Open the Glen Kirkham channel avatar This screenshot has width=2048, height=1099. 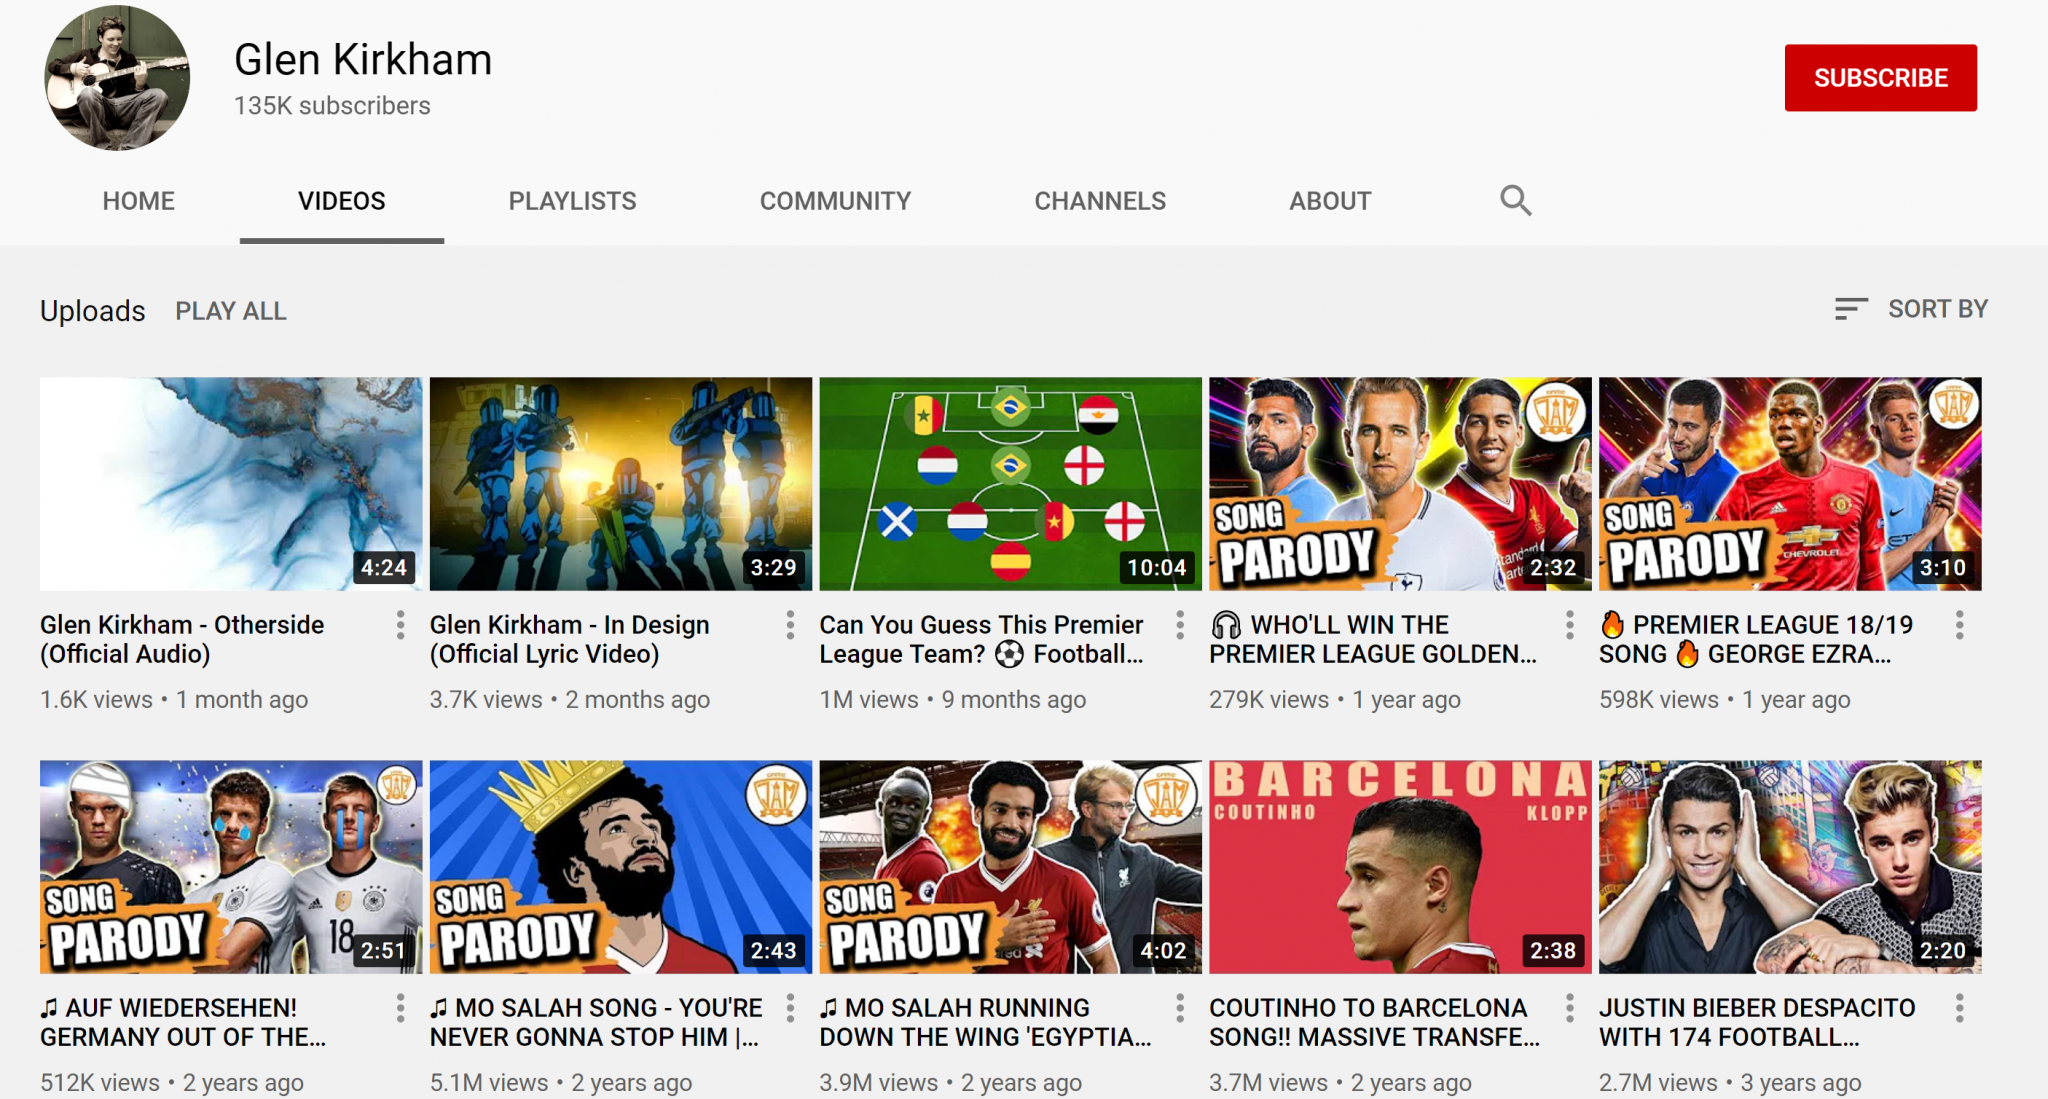(117, 78)
